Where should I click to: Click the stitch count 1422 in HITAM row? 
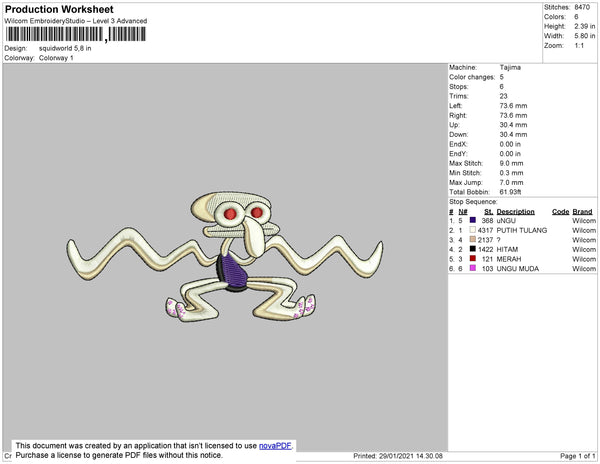(486, 249)
